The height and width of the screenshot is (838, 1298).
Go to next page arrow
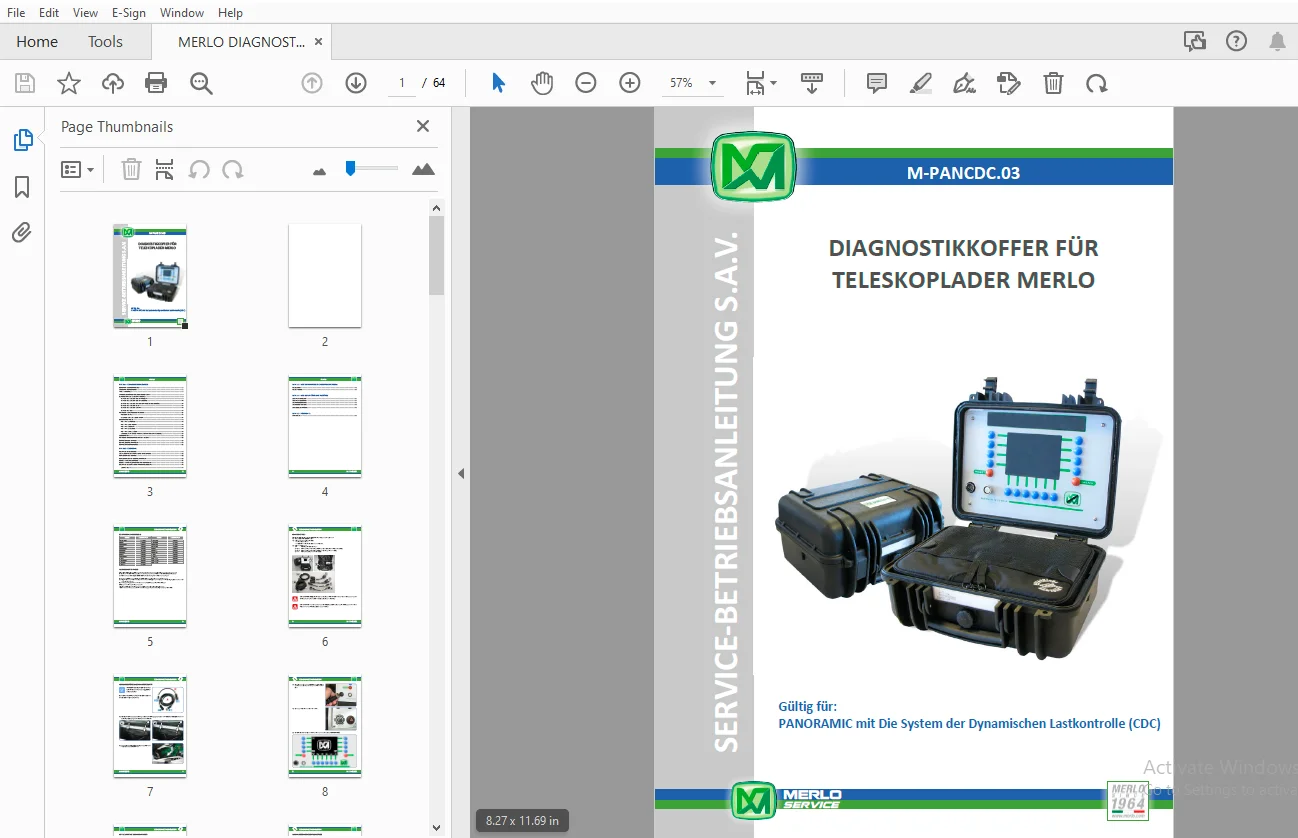click(x=356, y=83)
